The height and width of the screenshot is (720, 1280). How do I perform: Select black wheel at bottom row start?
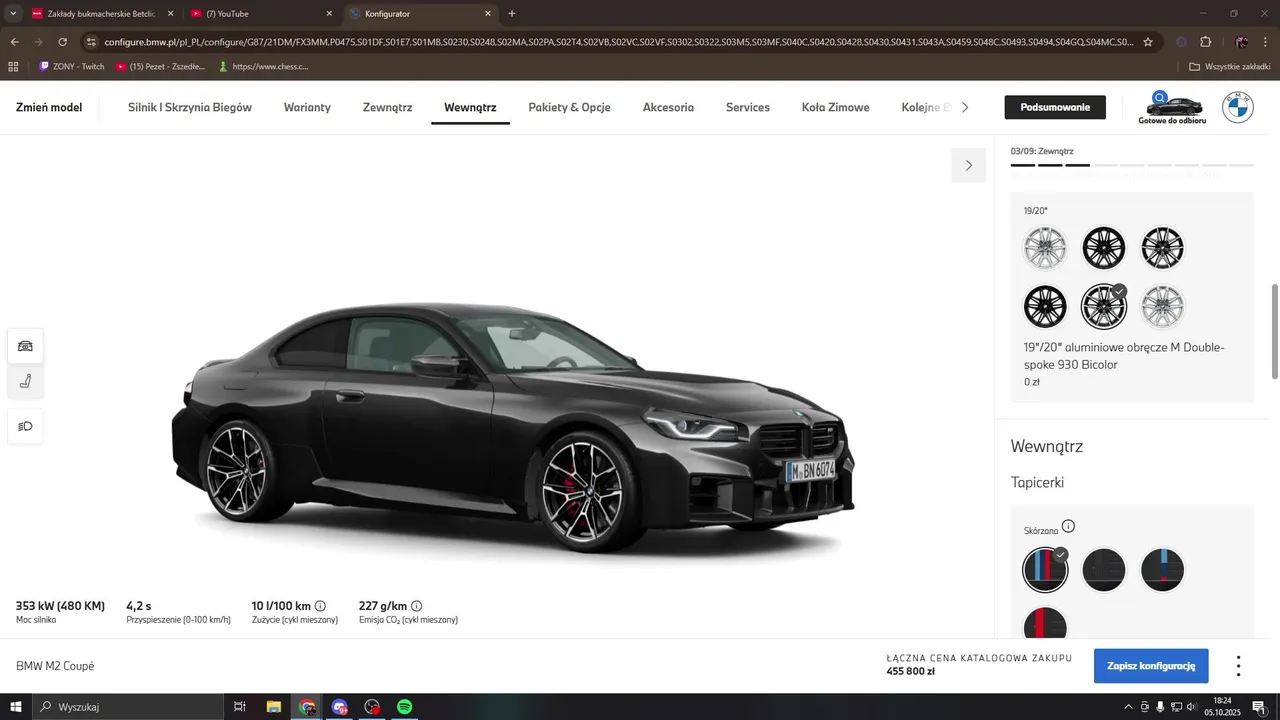click(x=1046, y=307)
